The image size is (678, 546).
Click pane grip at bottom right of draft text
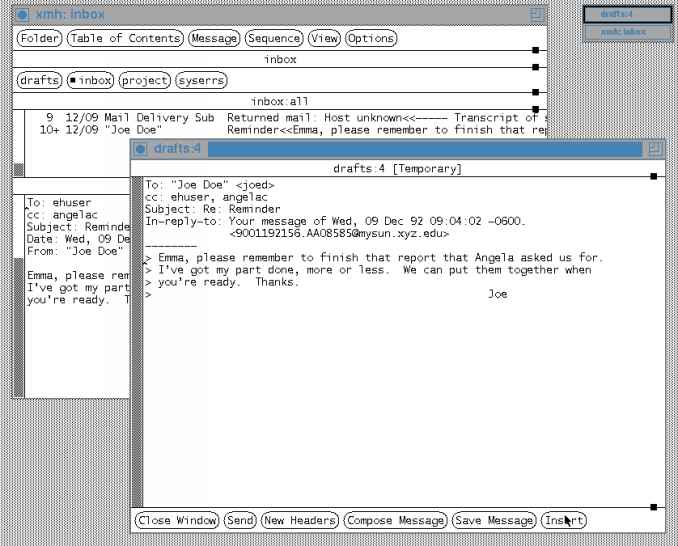pos(653,507)
